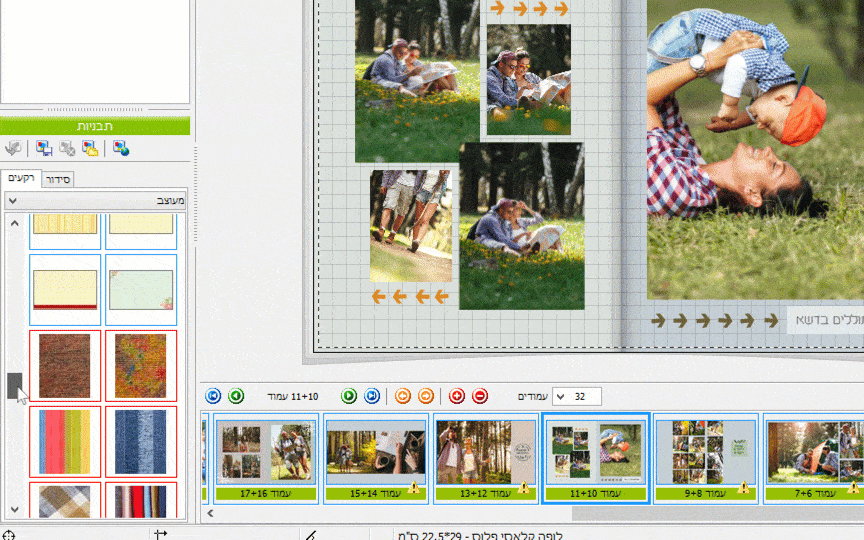
Task: Pick the red and yellow striped background
Action: point(65,441)
